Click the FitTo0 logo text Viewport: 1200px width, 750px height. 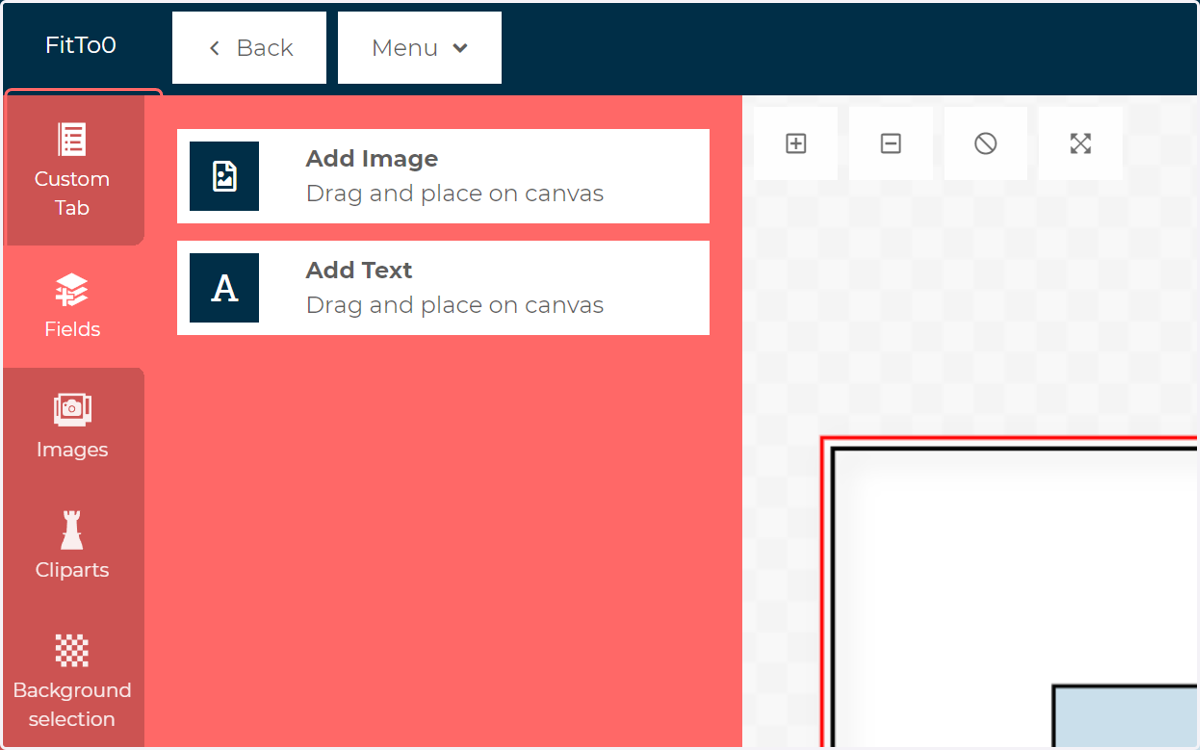pyautogui.click(x=81, y=45)
